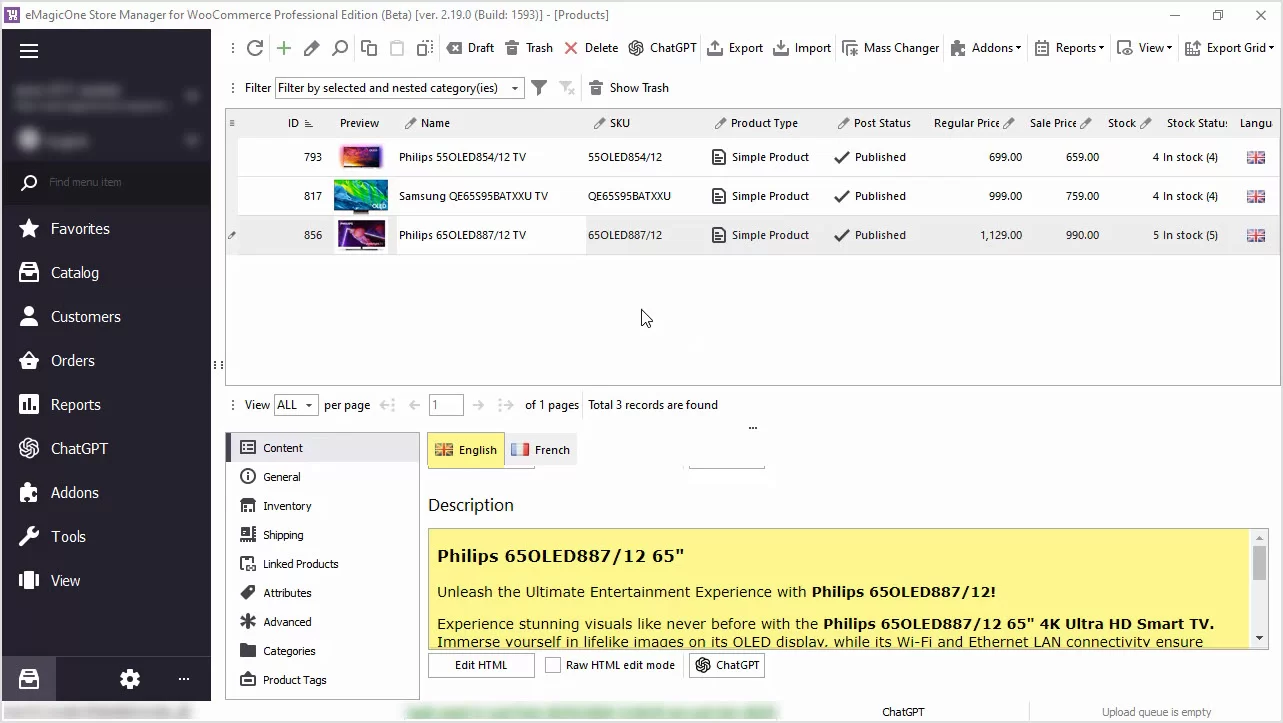Image resolution: width=1283 pixels, height=723 pixels.
Task: Select the Samsung QE65S95BATXXU TV thumbnail
Action: [x=360, y=196]
